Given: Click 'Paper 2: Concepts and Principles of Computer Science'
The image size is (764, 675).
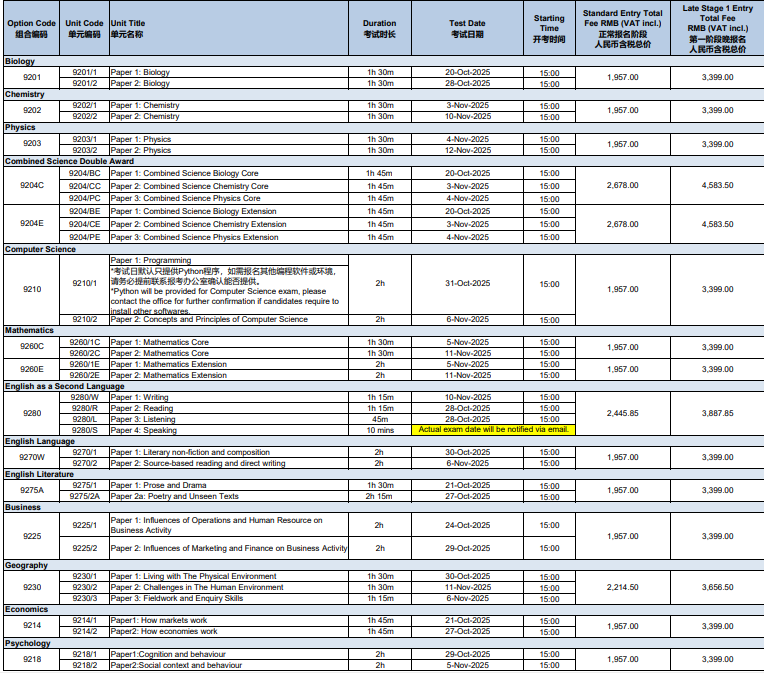Looking at the screenshot, I should point(209,319).
